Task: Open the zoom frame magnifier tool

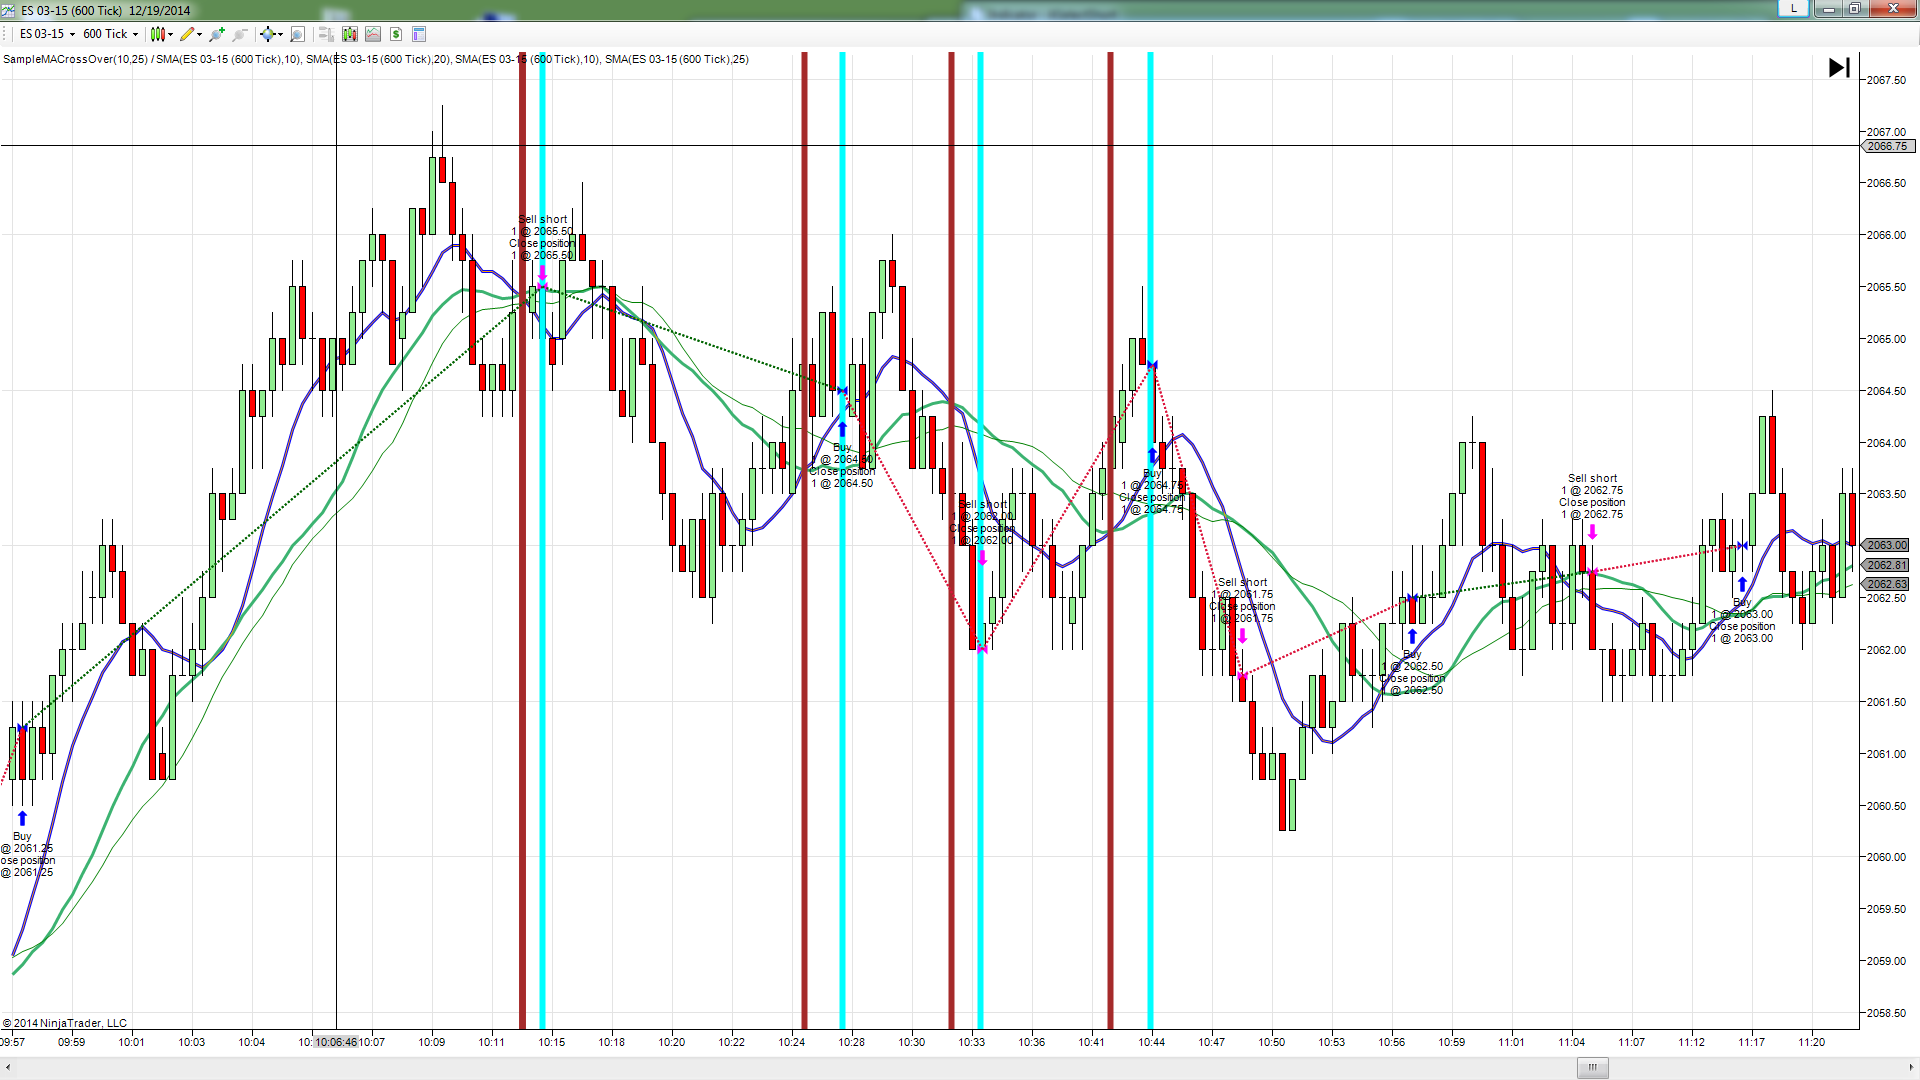Action: point(297,34)
